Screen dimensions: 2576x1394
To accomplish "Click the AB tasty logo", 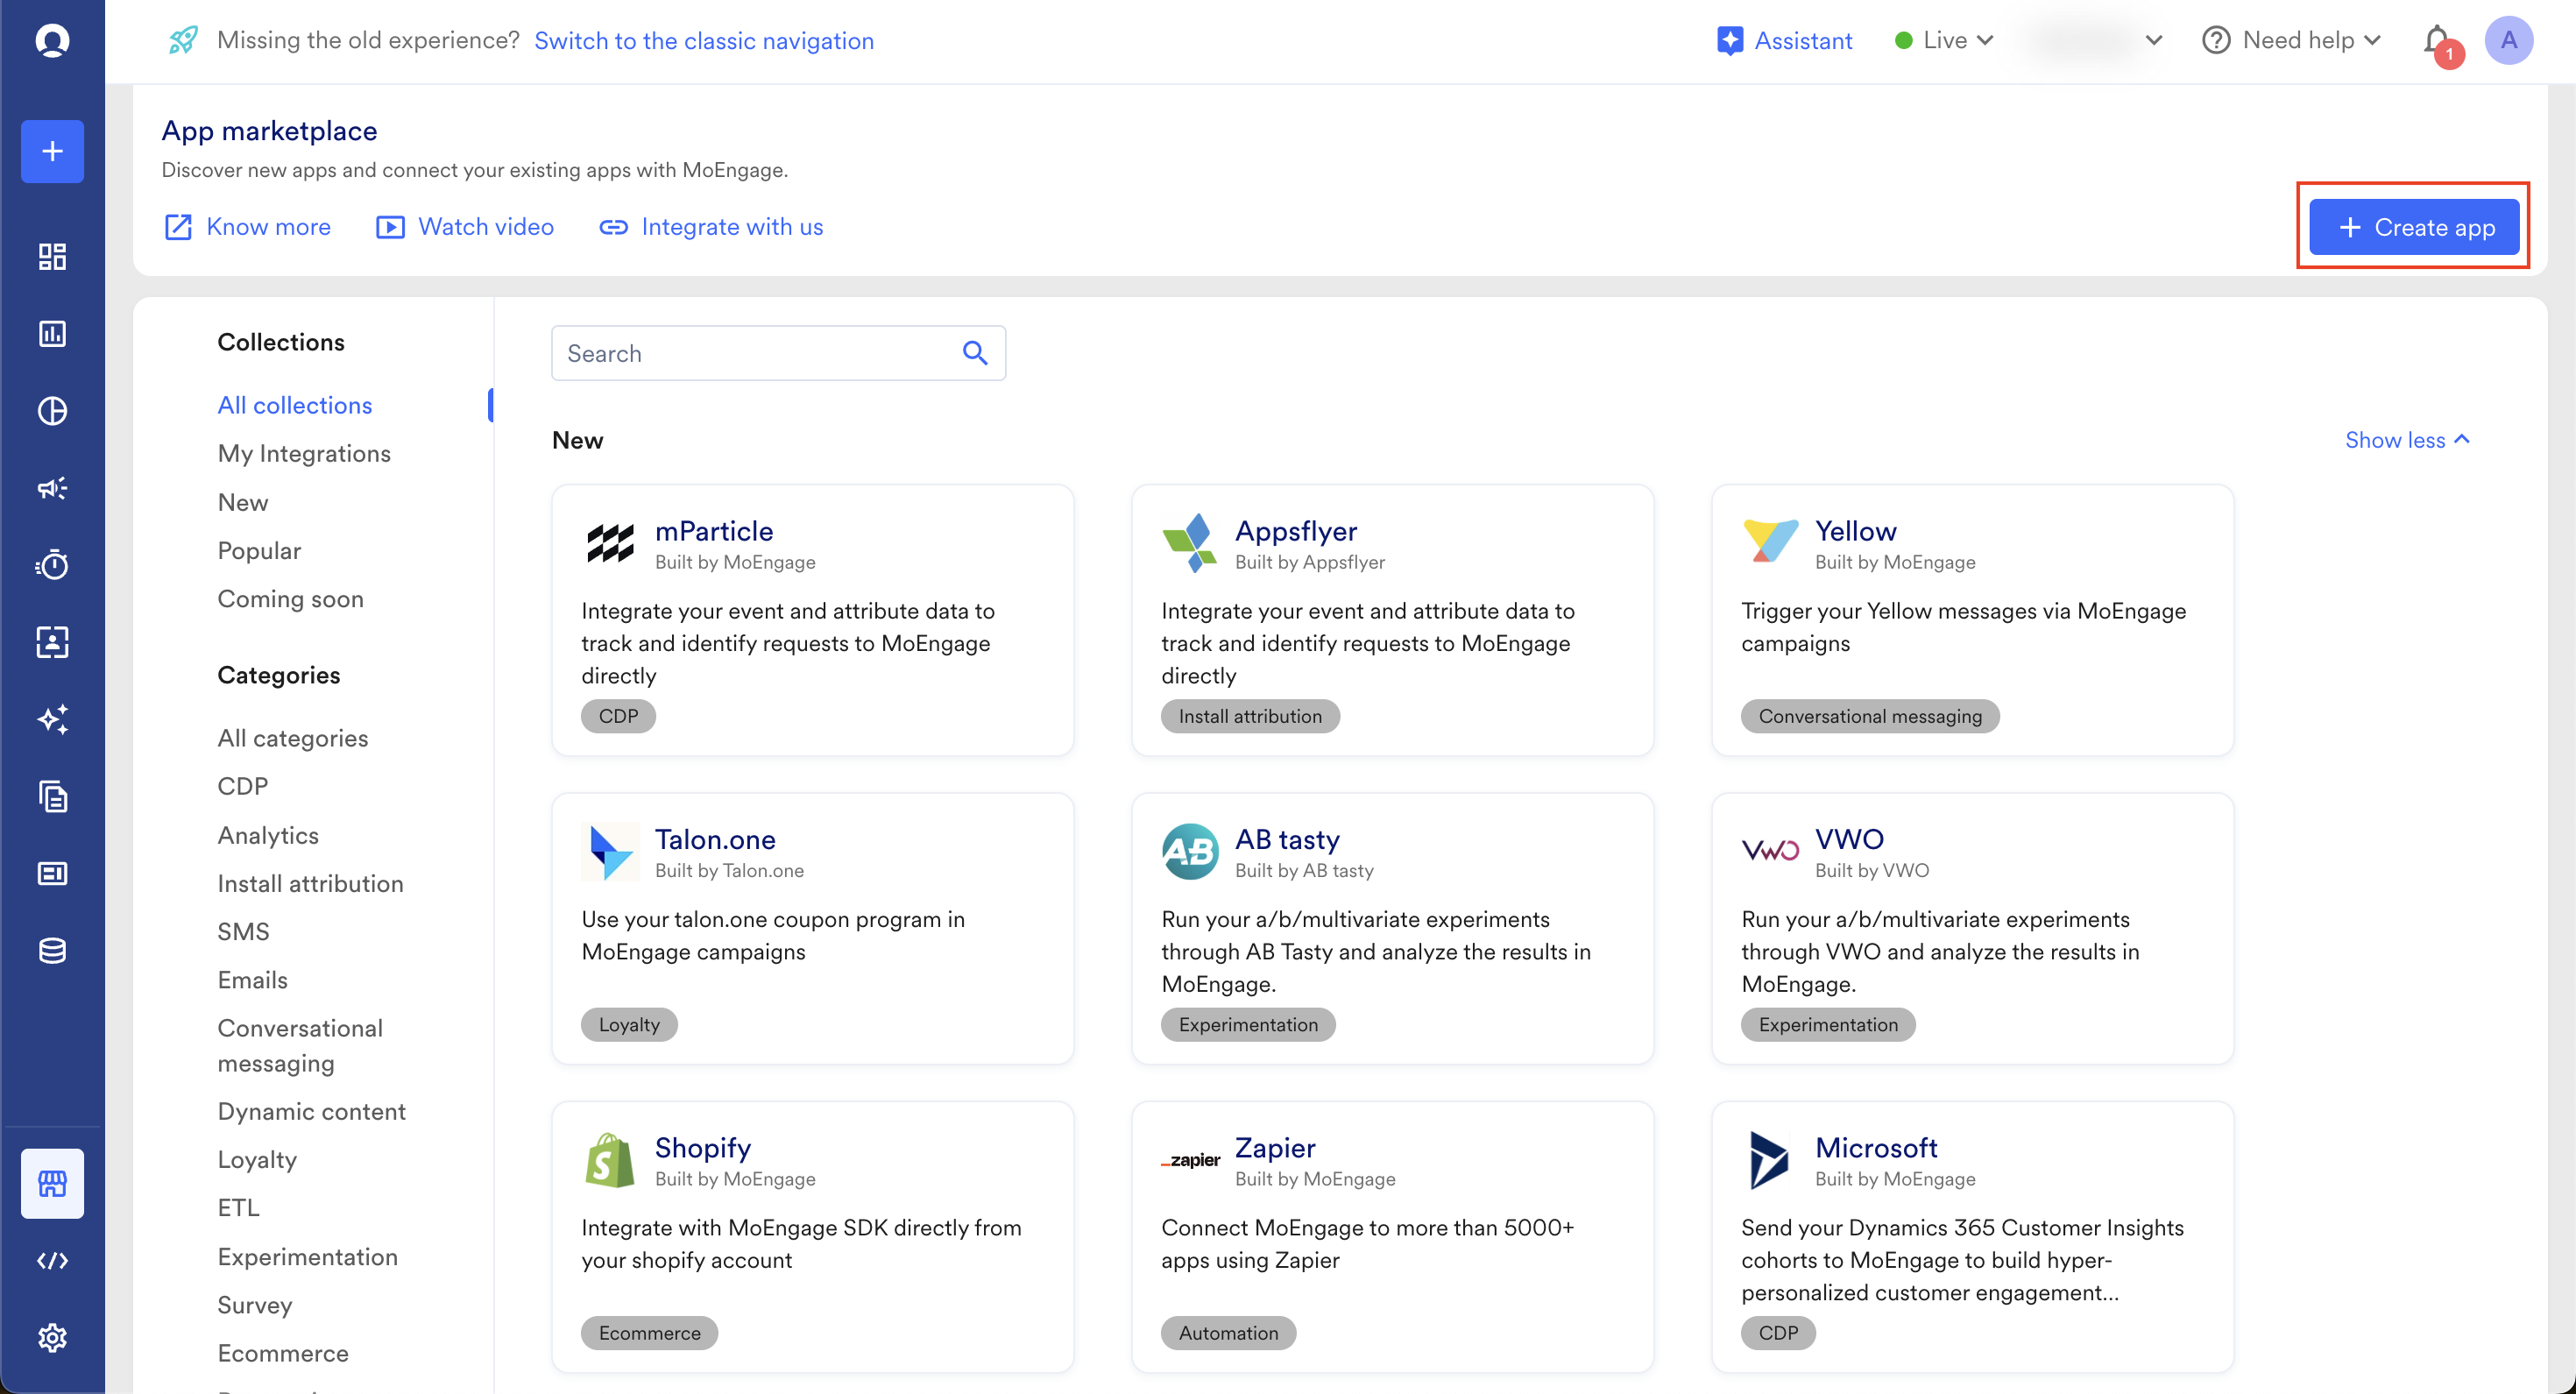I will tap(1190, 852).
